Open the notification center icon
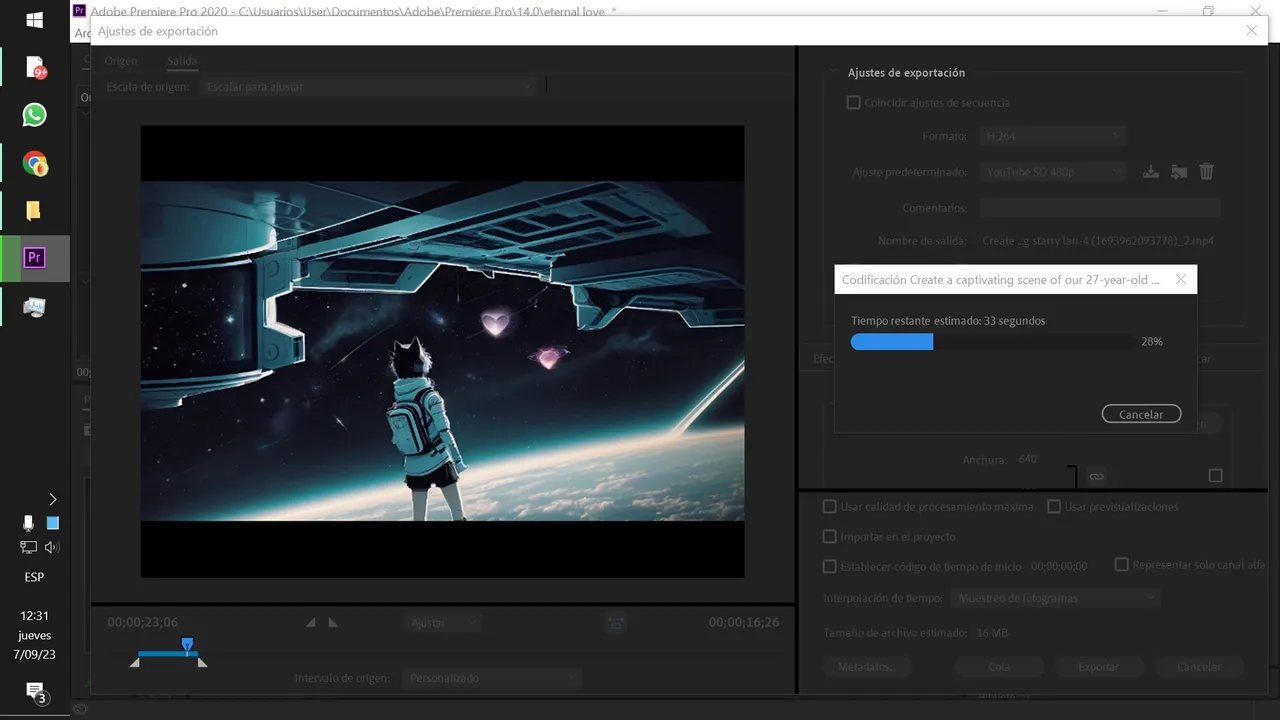Screen dimensions: 1280x720 pos(35,692)
